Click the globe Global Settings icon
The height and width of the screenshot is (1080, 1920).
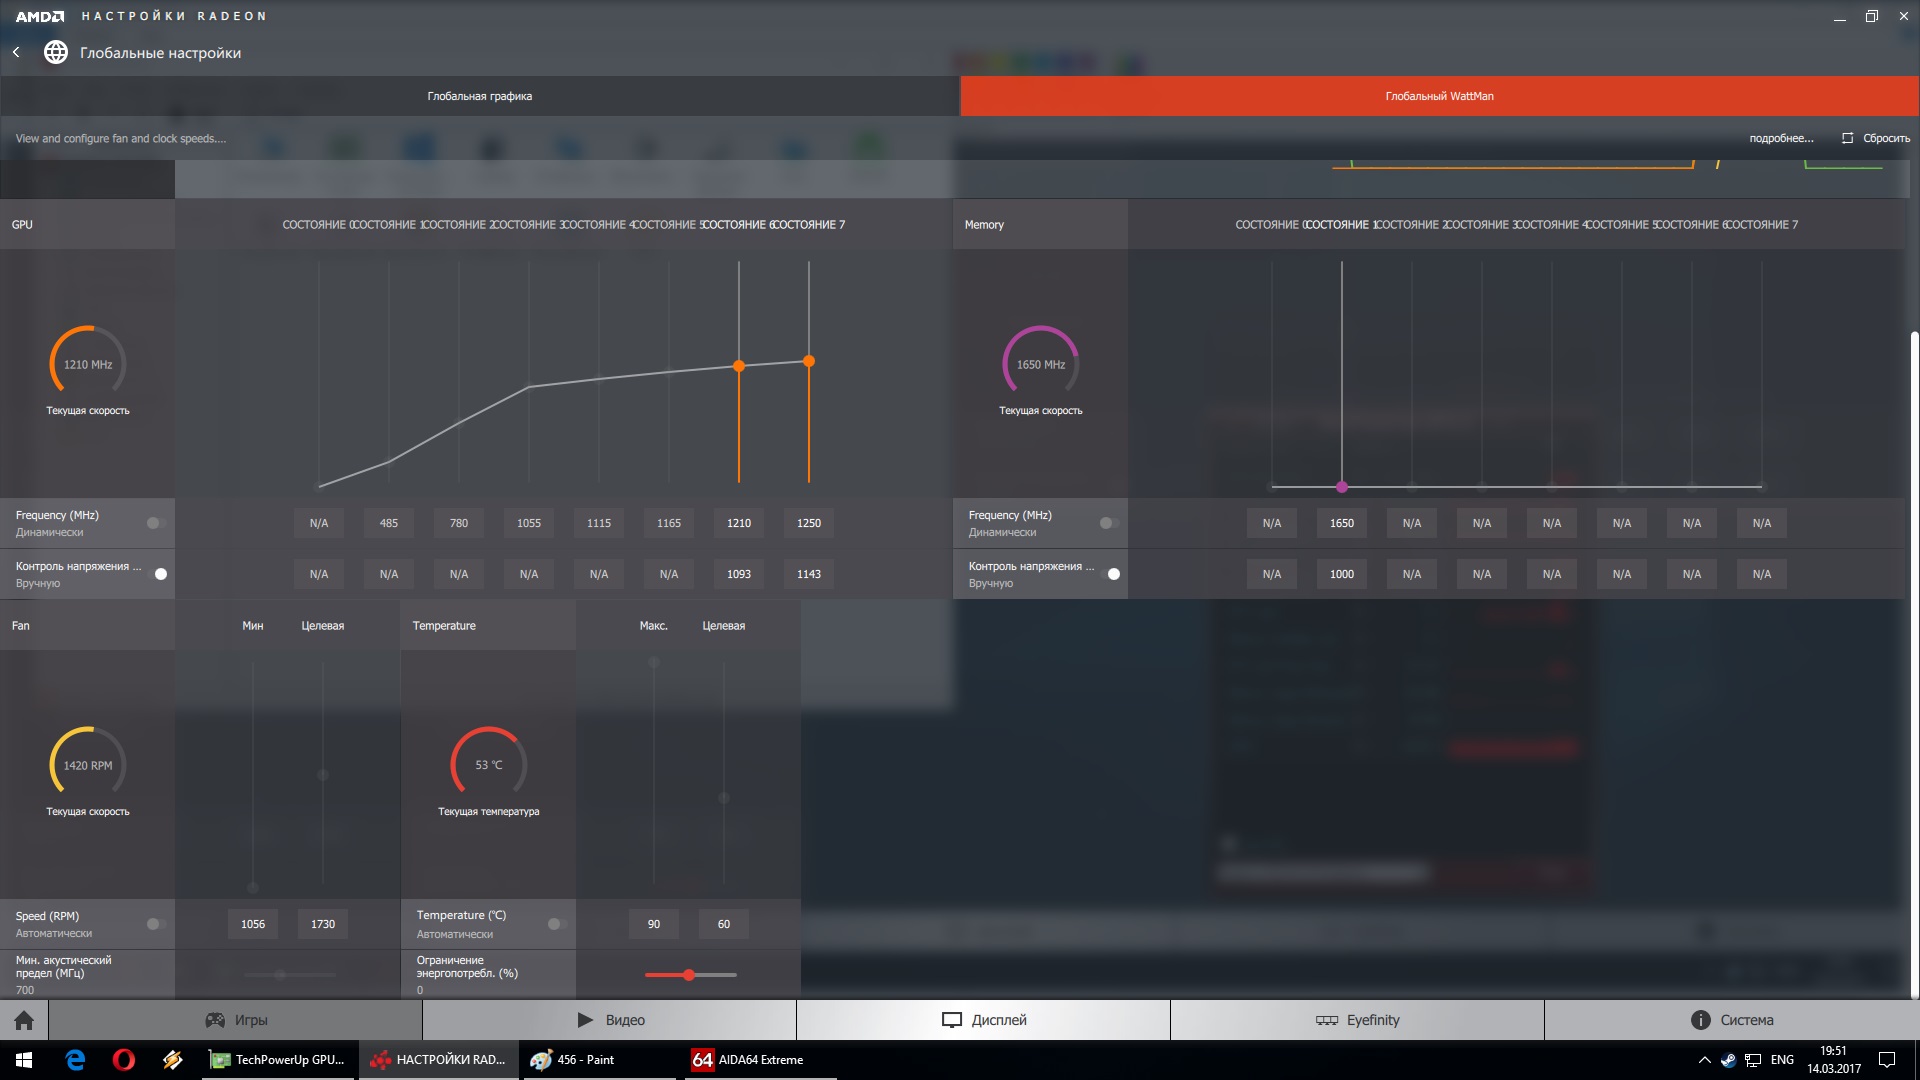tap(56, 52)
